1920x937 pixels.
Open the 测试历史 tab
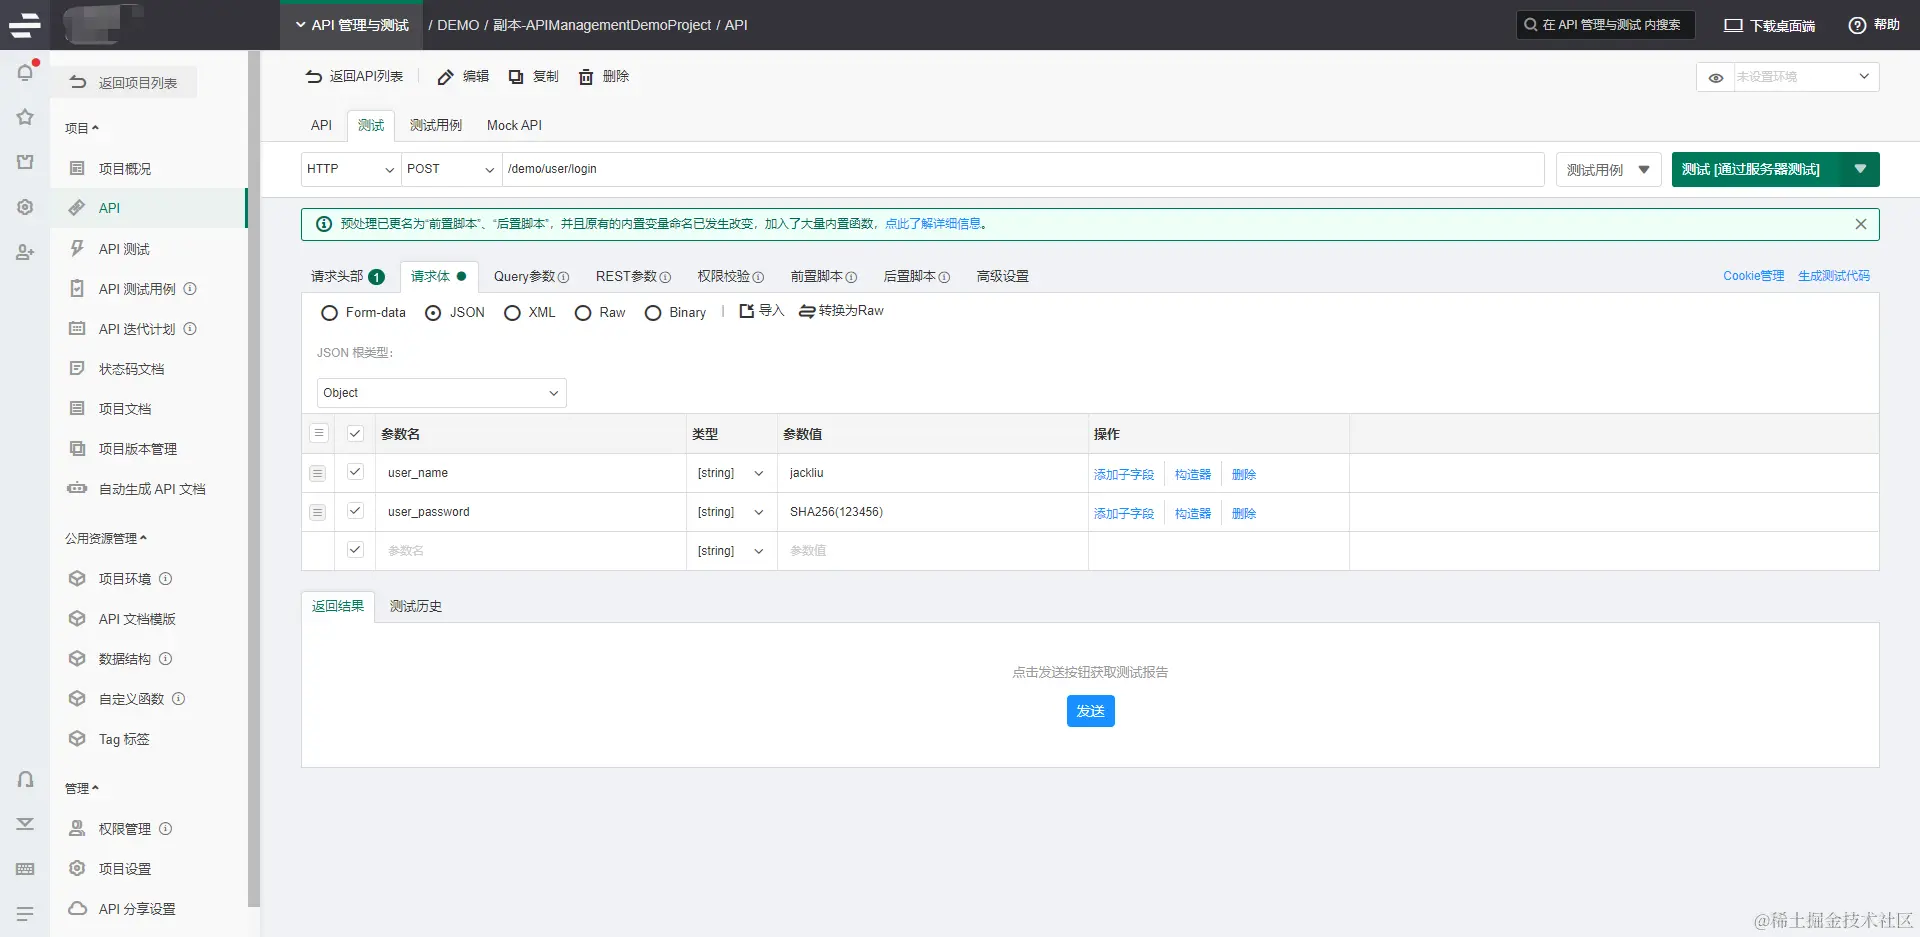[x=416, y=606]
